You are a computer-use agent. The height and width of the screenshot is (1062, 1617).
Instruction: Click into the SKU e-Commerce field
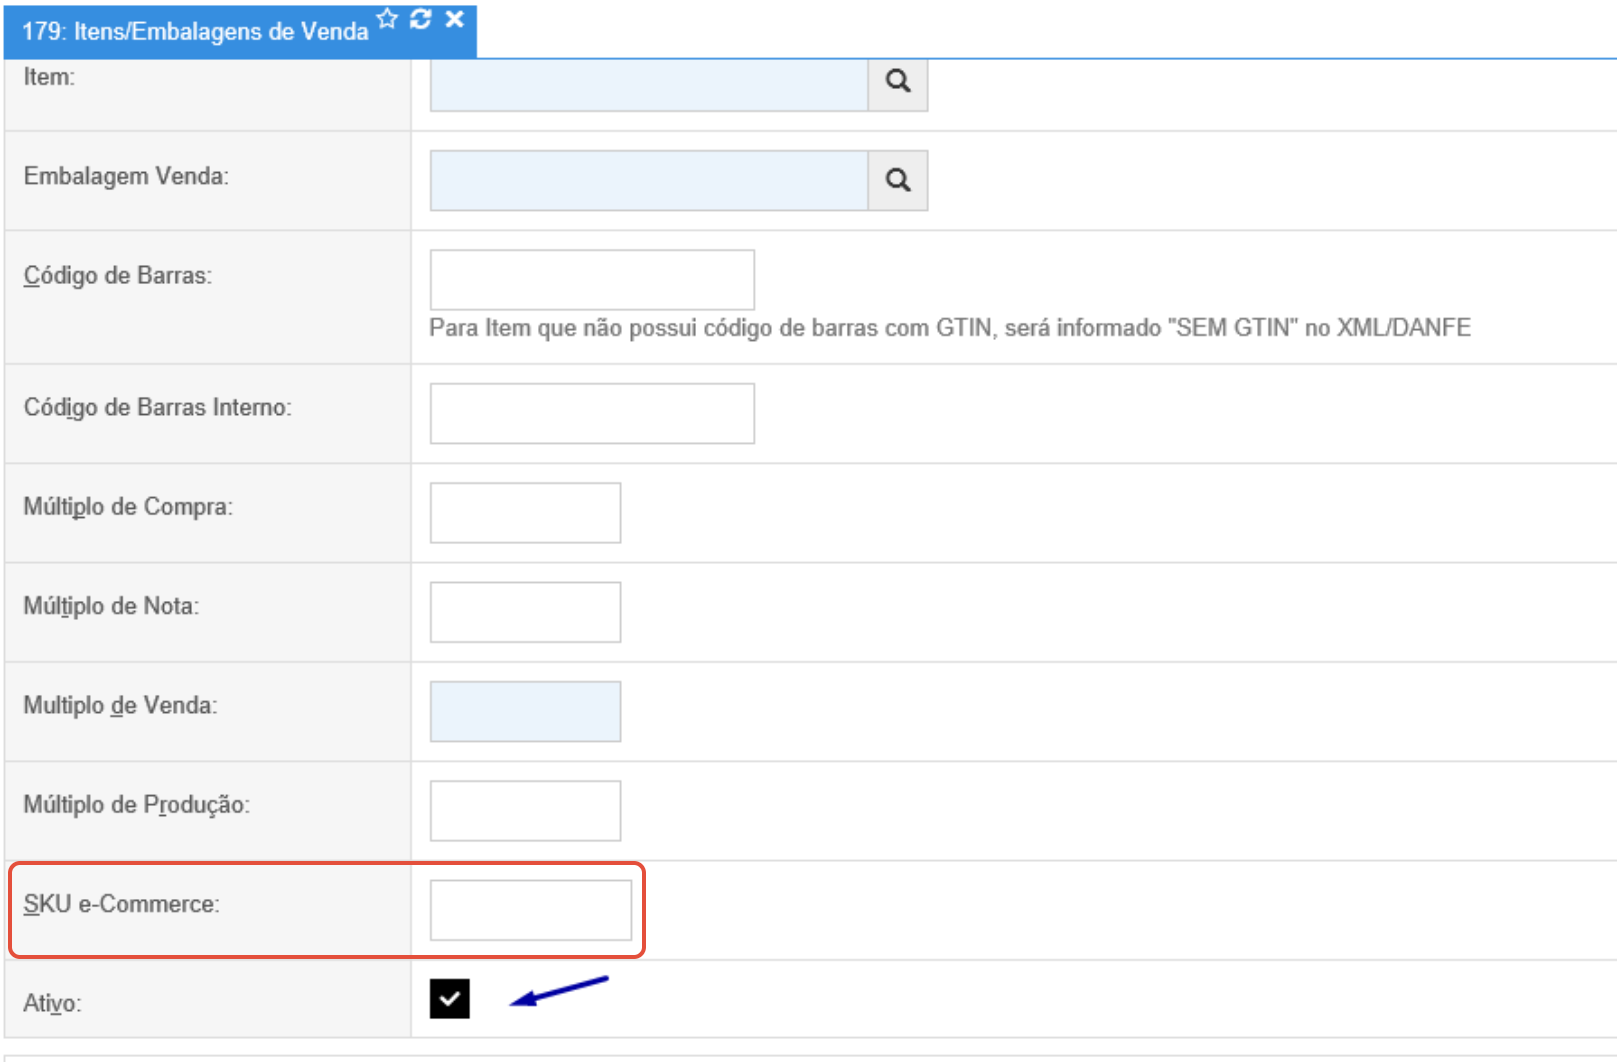531,910
